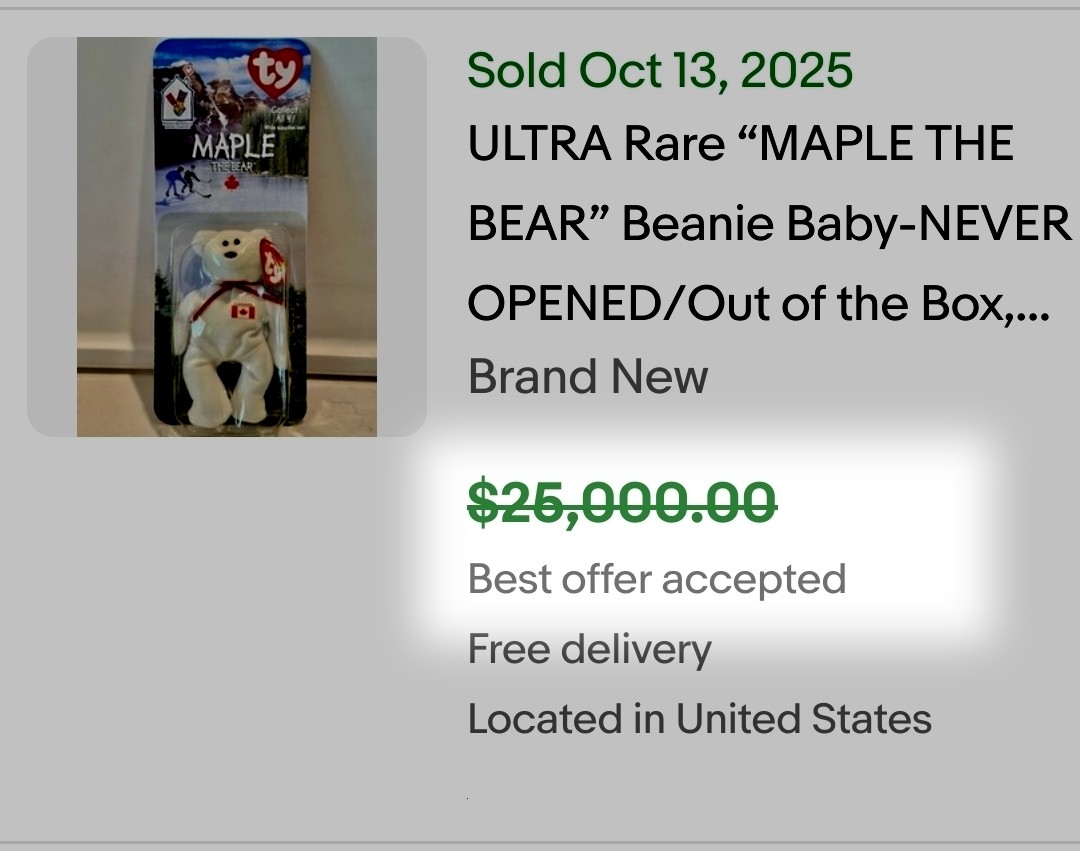Image resolution: width=1080 pixels, height=851 pixels.
Task: Click the Ronald McDonald House logo on packaging
Action: 175,97
